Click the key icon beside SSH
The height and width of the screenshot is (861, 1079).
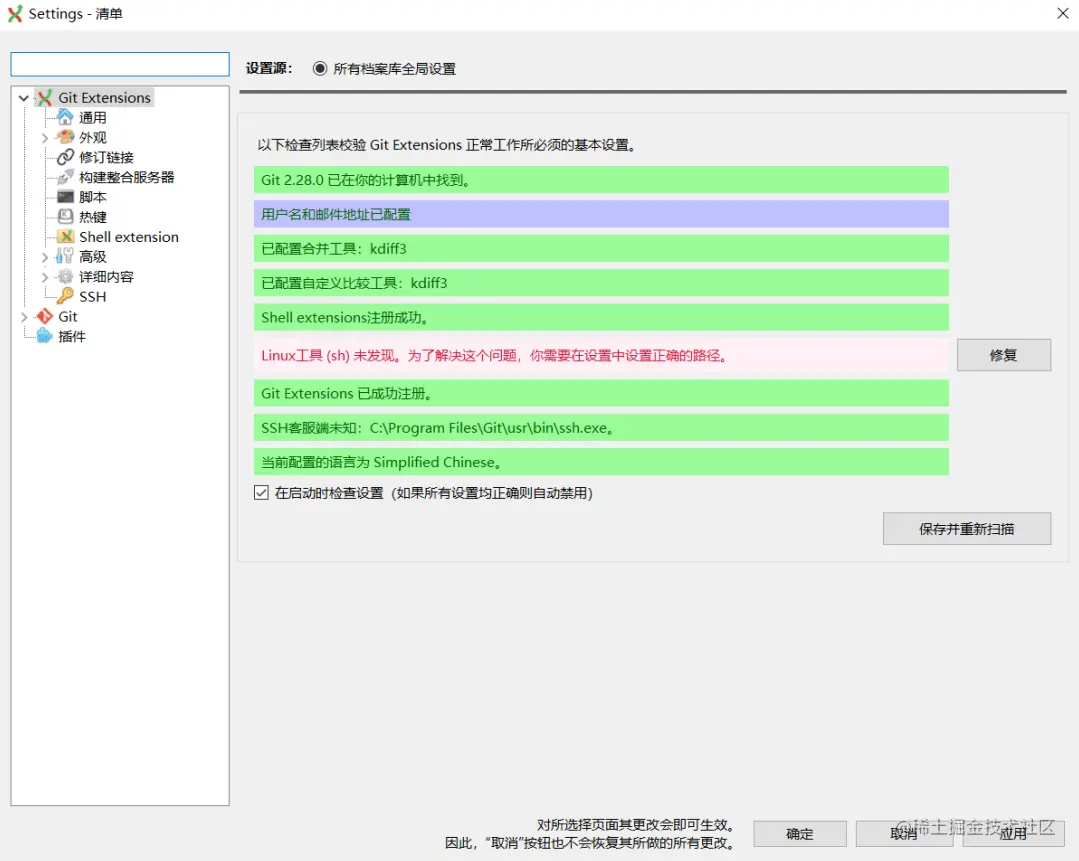coord(65,297)
